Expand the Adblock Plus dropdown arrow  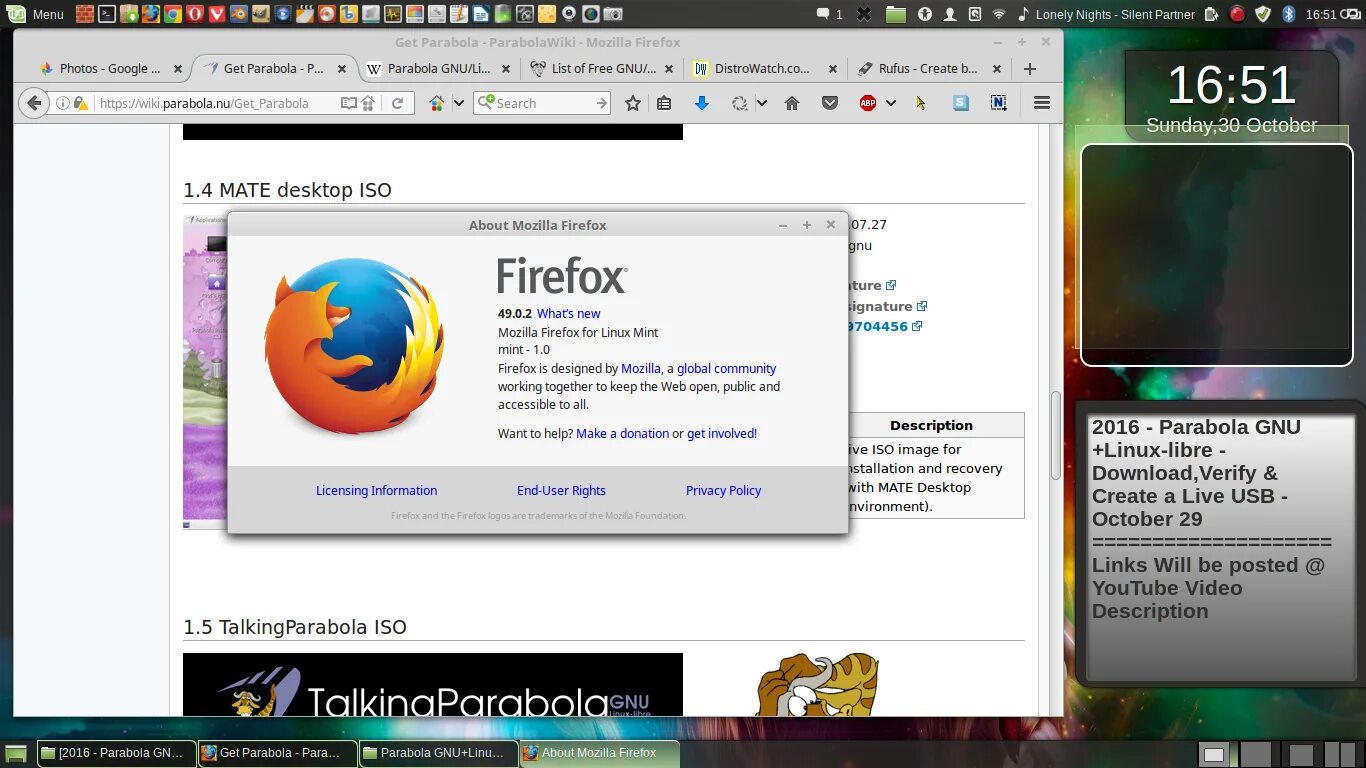click(x=890, y=103)
